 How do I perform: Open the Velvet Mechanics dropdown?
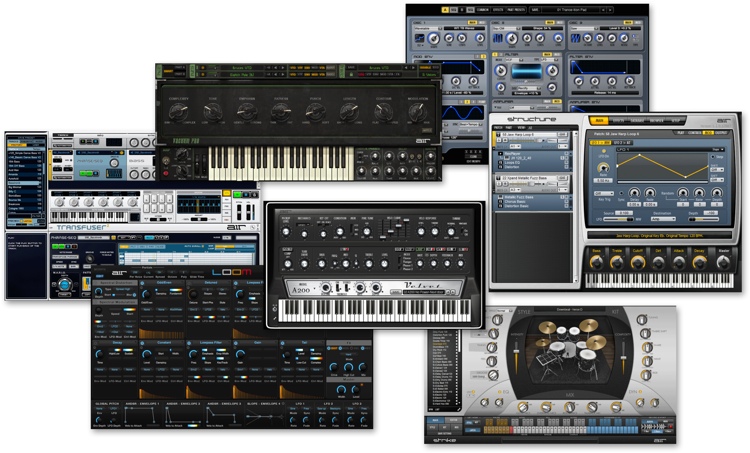click(304, 224)
